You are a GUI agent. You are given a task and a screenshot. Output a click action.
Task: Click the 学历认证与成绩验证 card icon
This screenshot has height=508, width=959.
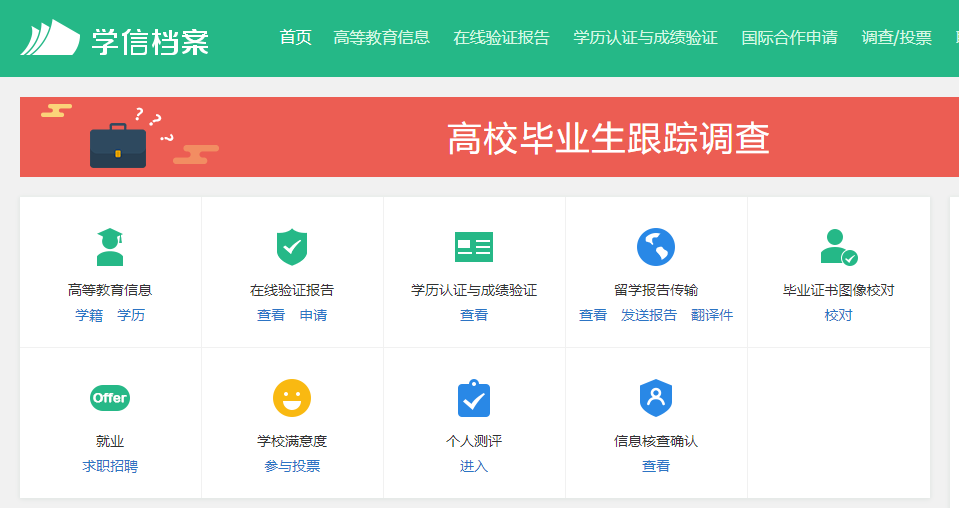pyautogui.click(x=474, y=247)
